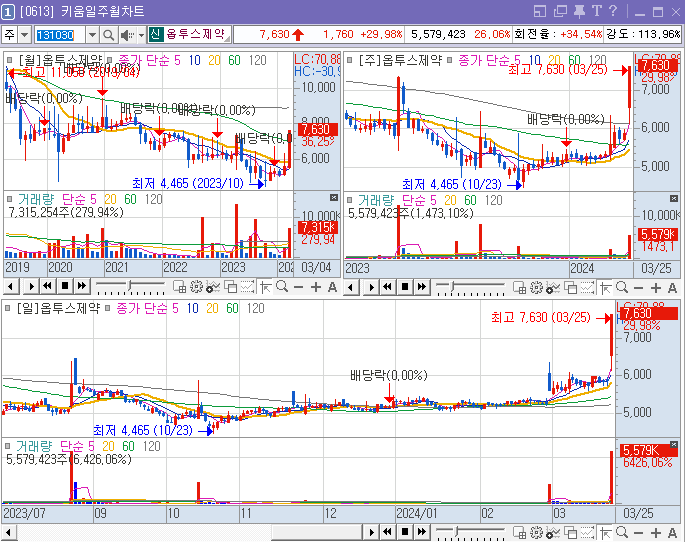This screenshot has width=685, height=542.
Task: Open the stock code history dropdown arrow
Action: point(92,35)
